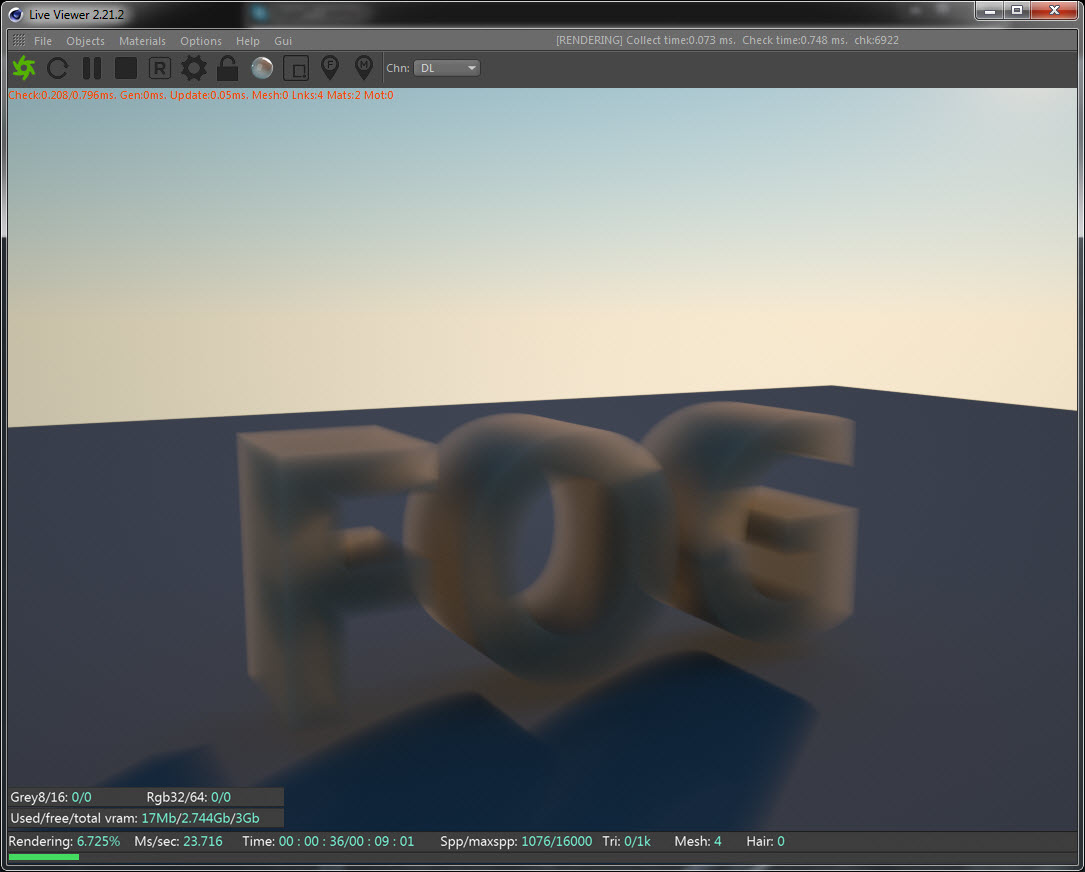Click the Ms/sec 23.716 status value
Screen dimensions: 1085x872
[x=179, y=842]
